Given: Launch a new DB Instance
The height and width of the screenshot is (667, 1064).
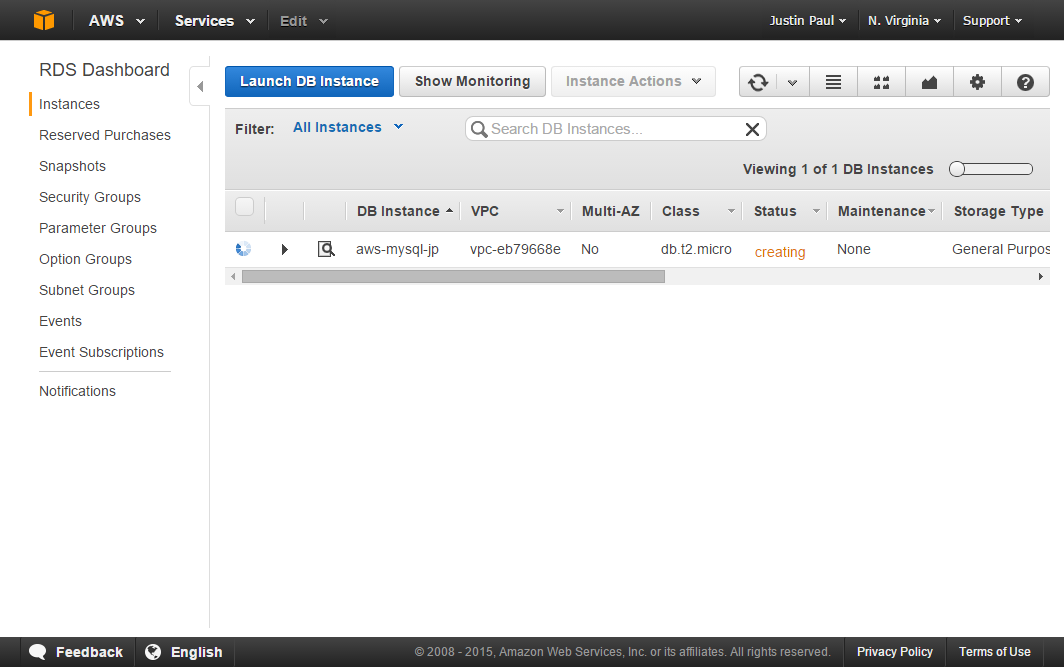Looking at the screenshot, I should pos(309,81).
